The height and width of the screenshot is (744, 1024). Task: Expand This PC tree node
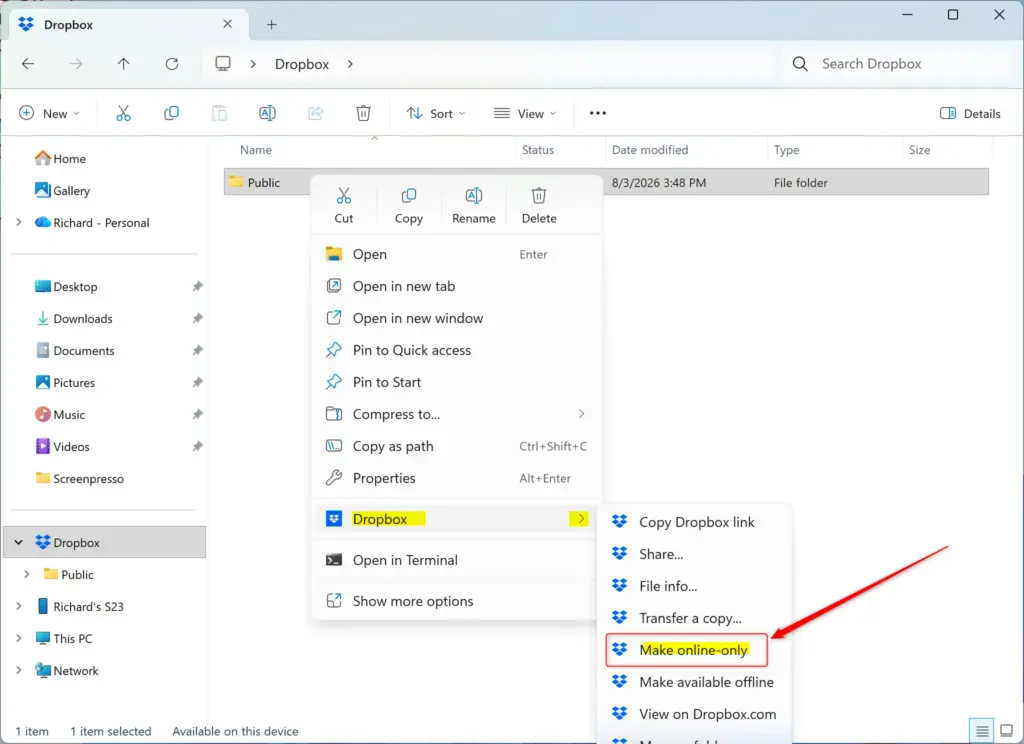(x=19, y=638)
